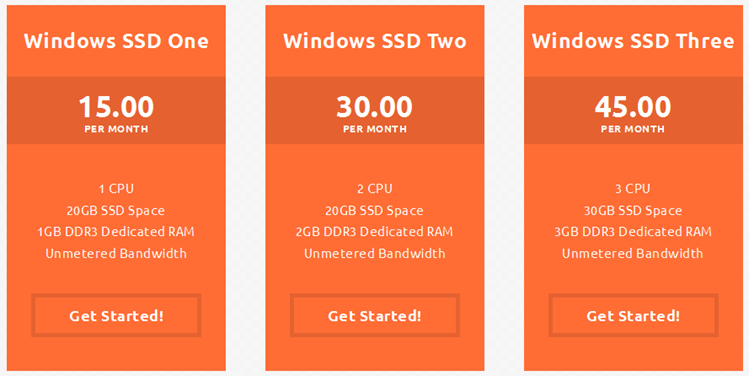The image size is (749, 376).
Task: Click Get Started for Windows SSD One
Action: point(116,315)
